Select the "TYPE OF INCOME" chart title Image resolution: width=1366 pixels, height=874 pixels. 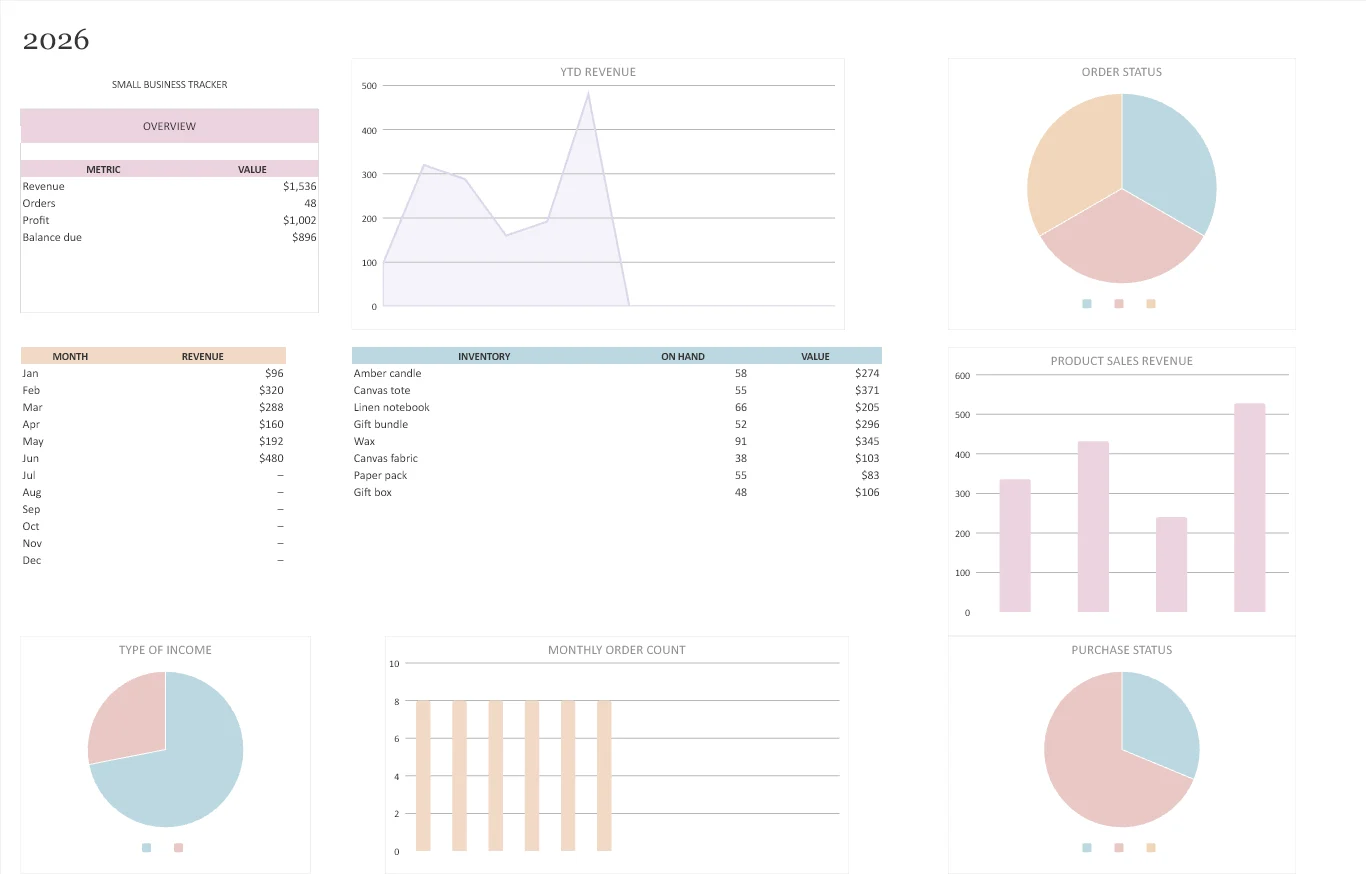point(165,650)
